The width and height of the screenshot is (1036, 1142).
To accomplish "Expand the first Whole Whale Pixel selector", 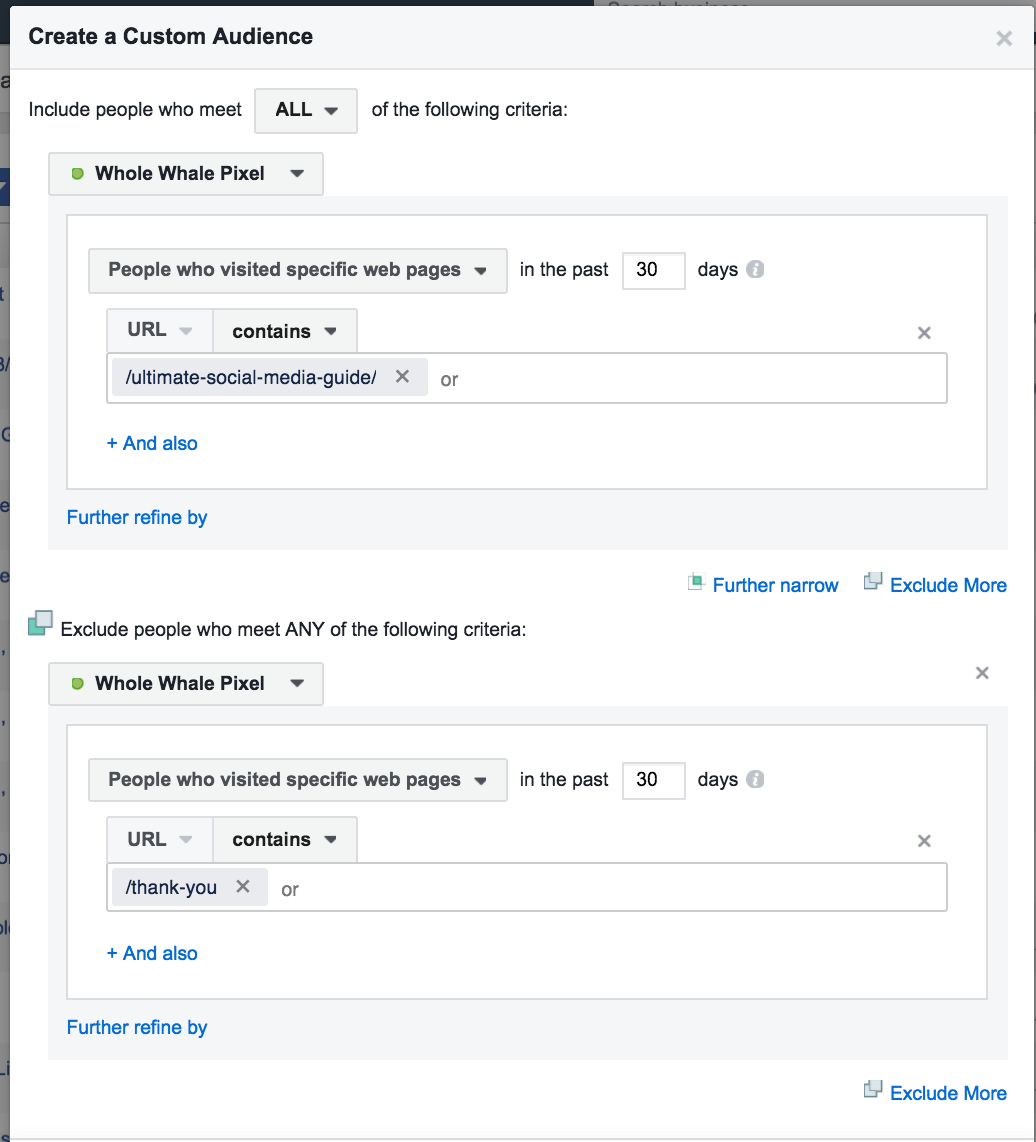I will 296,173.
